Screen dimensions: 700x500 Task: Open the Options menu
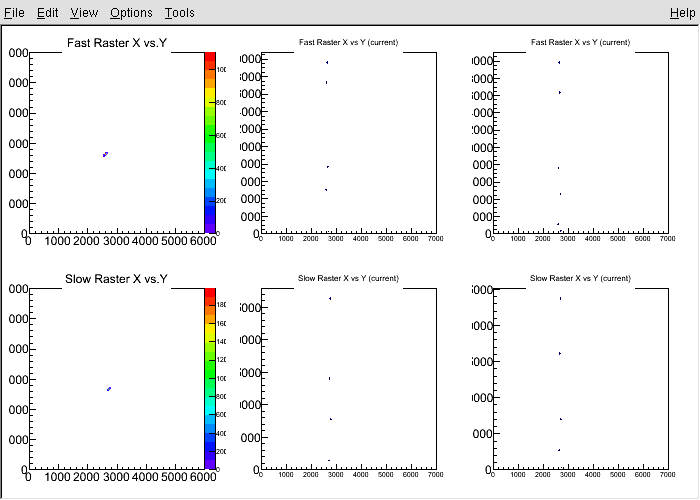[131, 12]
